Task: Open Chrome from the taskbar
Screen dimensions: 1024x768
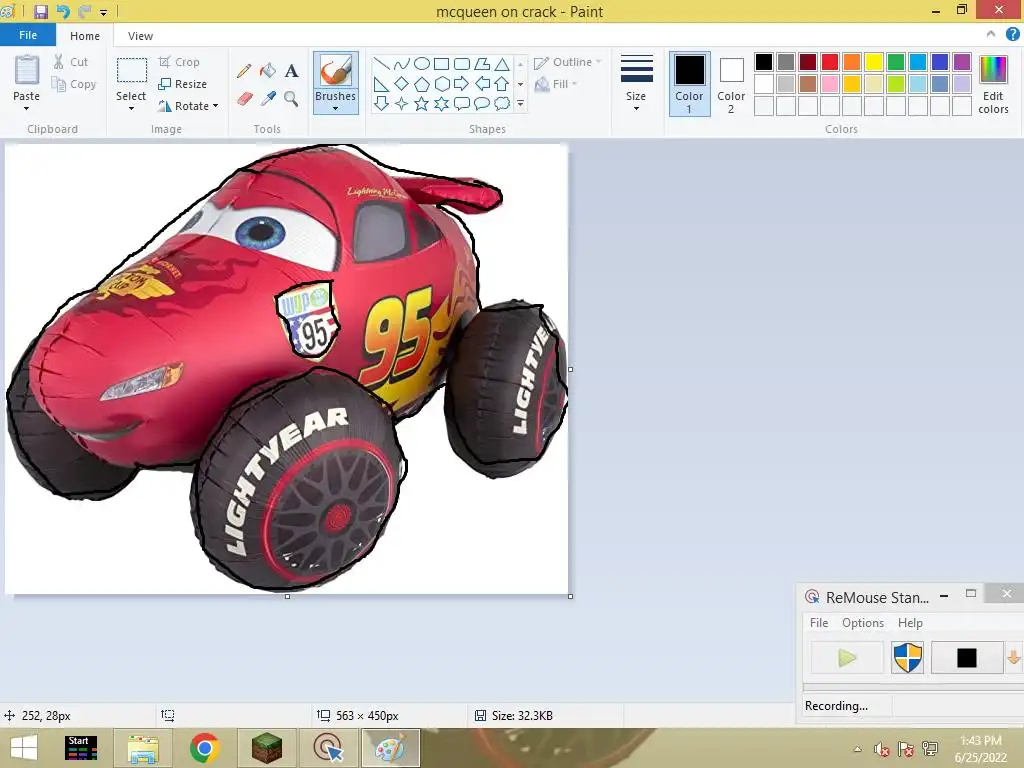Action: pos(204,748)
